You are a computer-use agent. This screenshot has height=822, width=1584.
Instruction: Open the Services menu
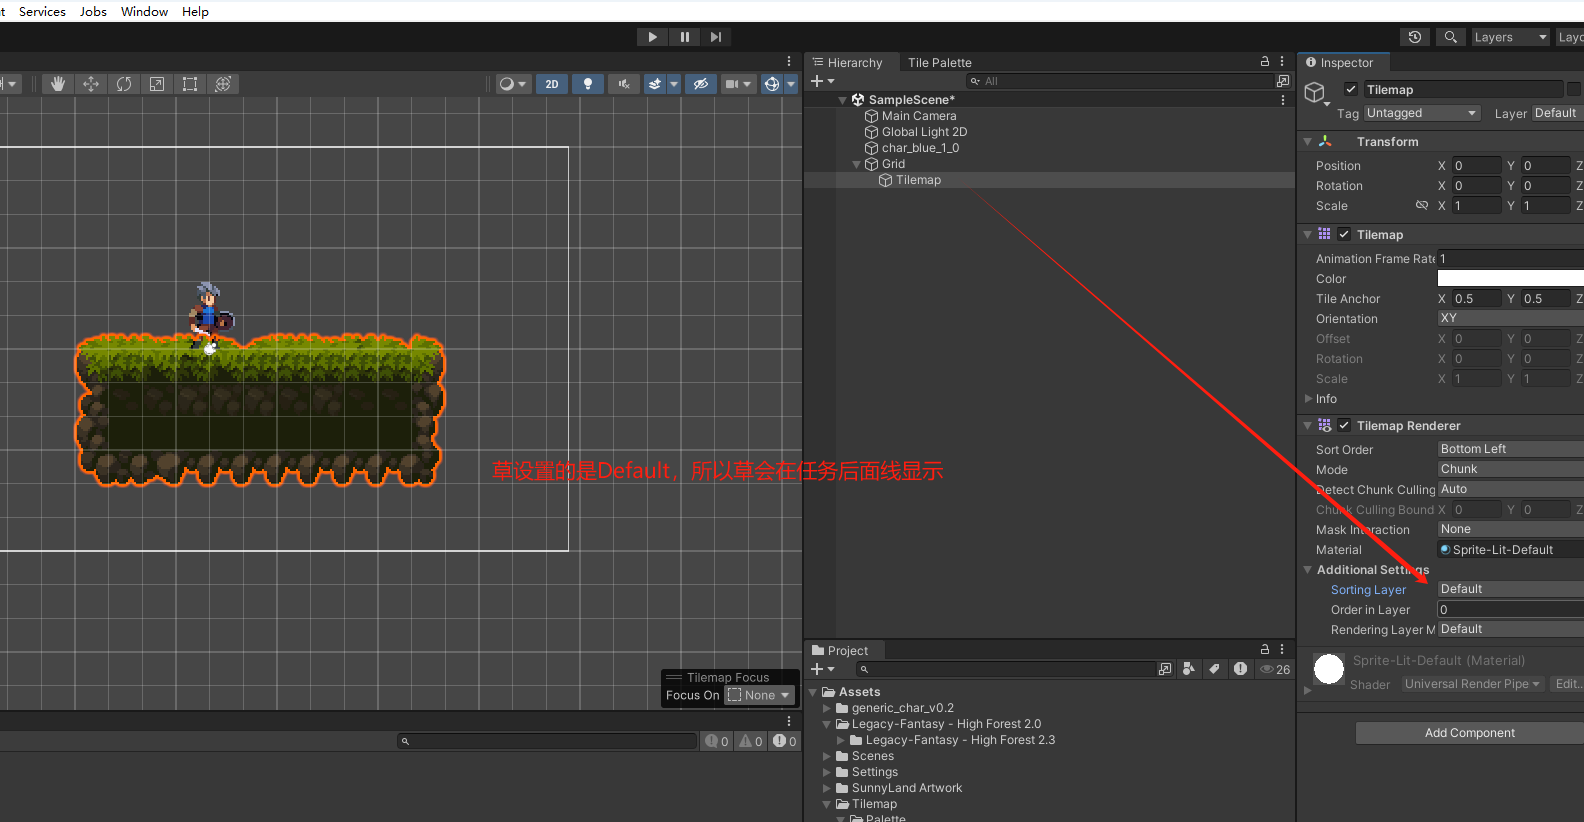click(42, 11)
